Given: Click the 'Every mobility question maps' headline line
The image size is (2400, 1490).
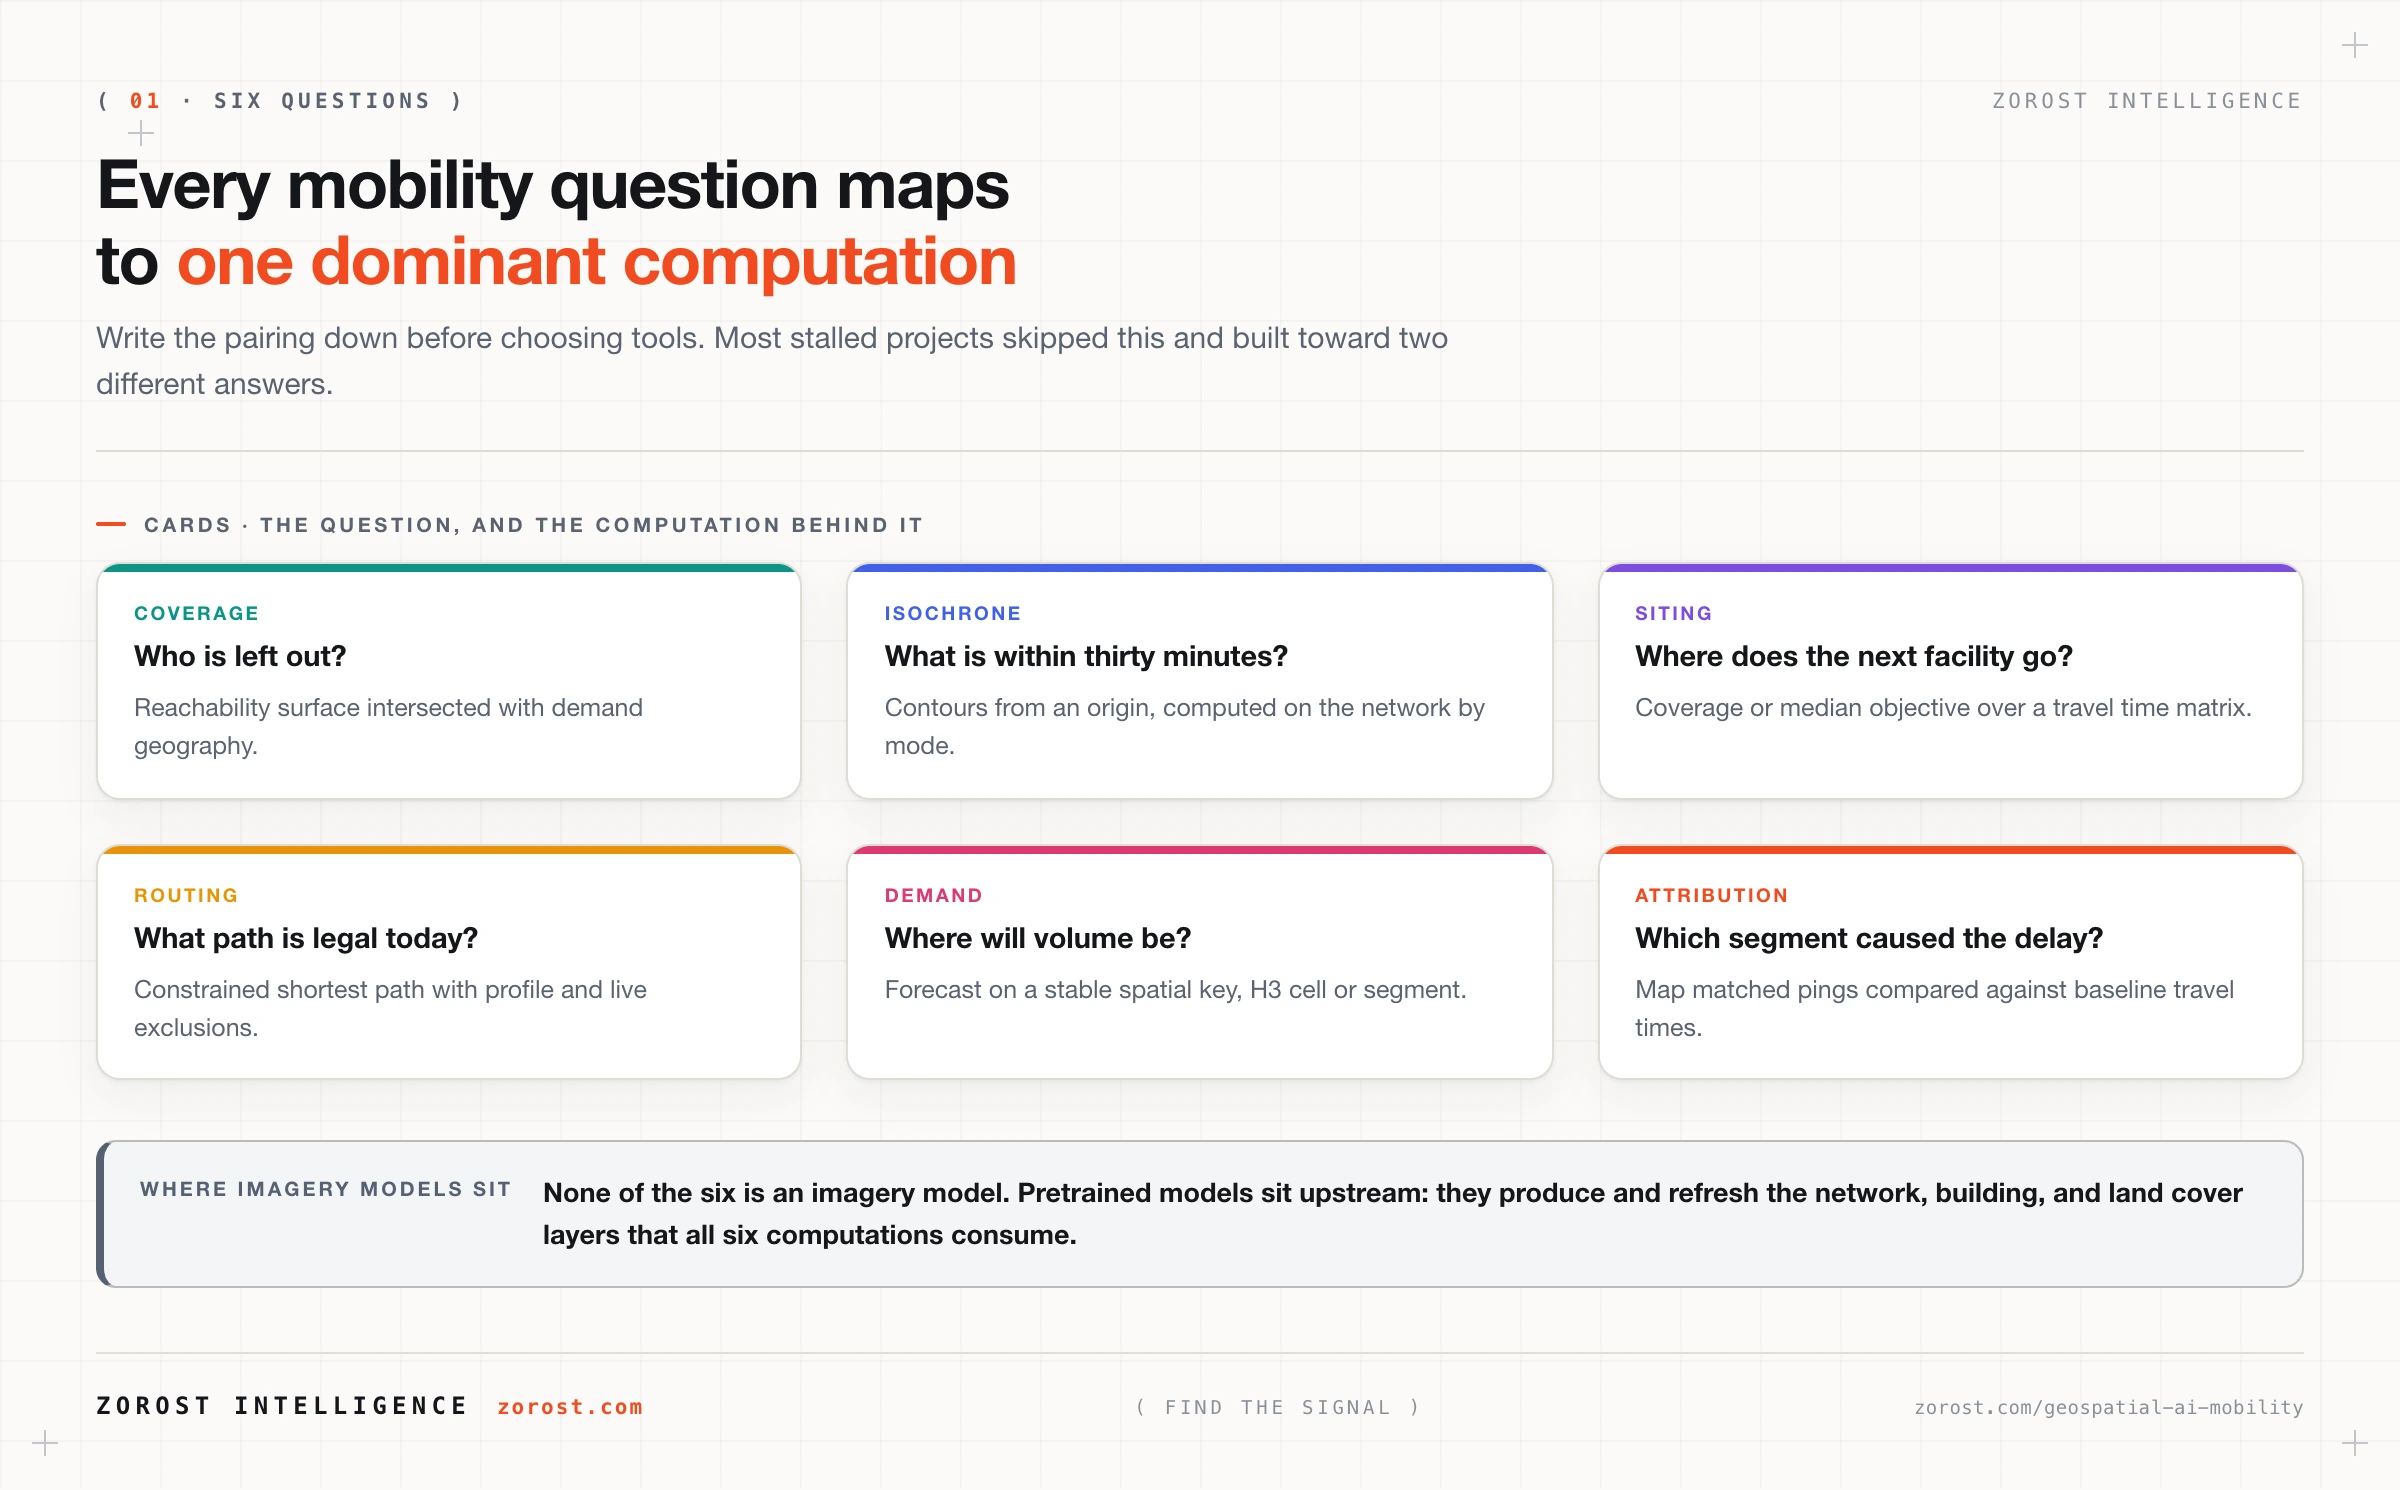Looking at the screenshot, I should (x=553, y=186).
